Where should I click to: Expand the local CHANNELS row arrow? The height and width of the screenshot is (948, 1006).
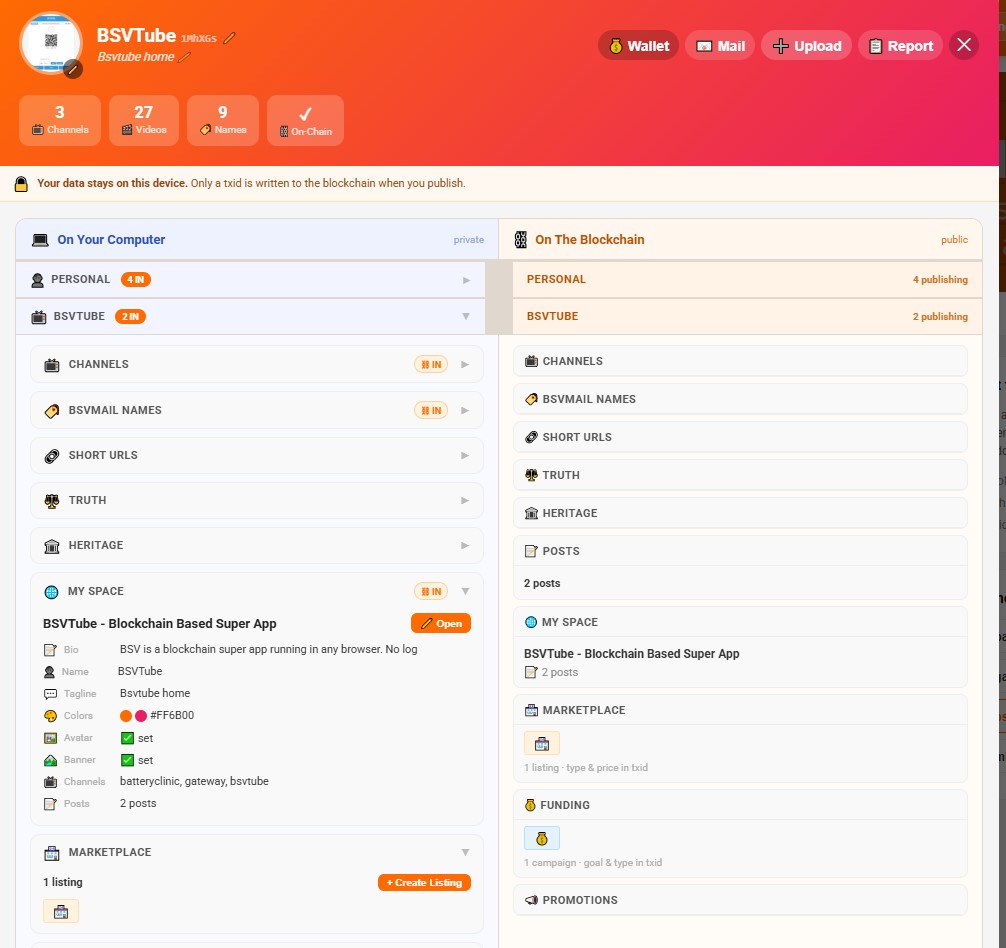tap(465, 364)
